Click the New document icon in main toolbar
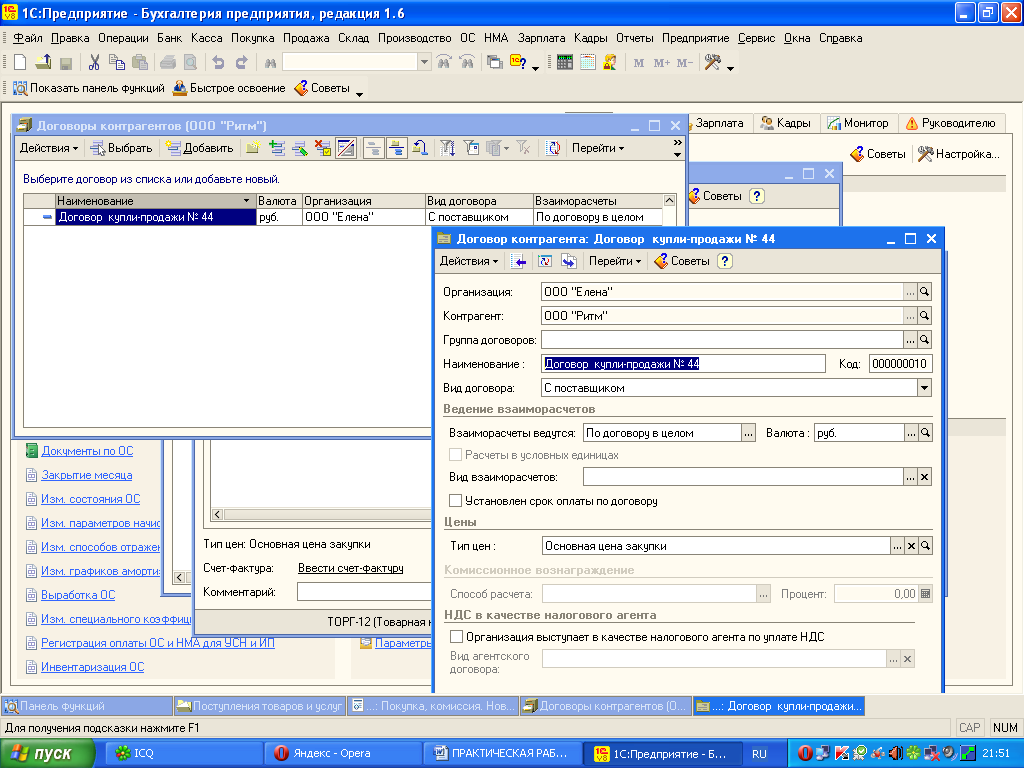1024x768 pixels. tap(20, 63)
